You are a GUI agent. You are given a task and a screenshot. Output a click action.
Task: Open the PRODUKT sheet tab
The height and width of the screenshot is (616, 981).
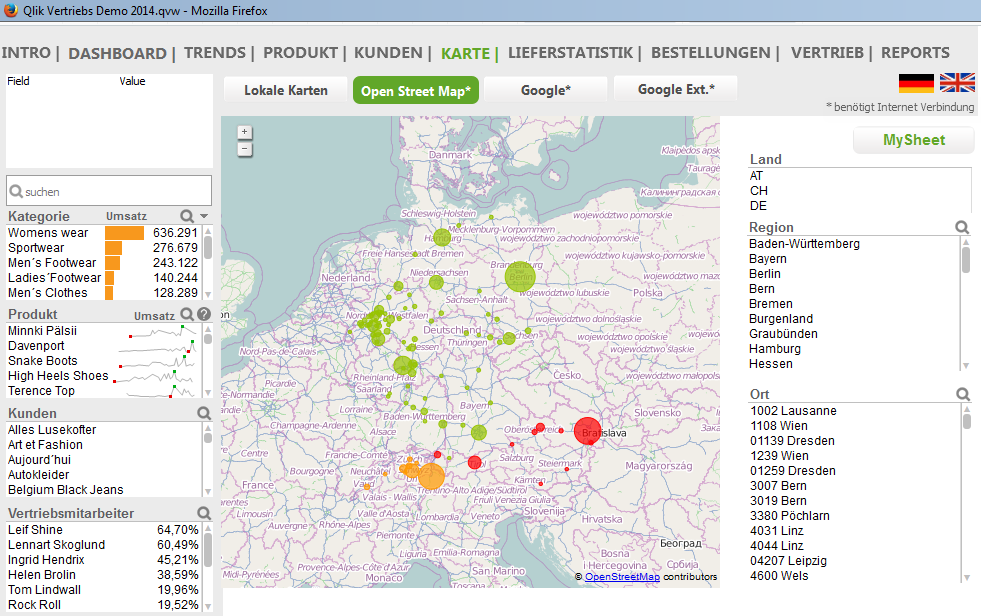[x=300, y=53]
